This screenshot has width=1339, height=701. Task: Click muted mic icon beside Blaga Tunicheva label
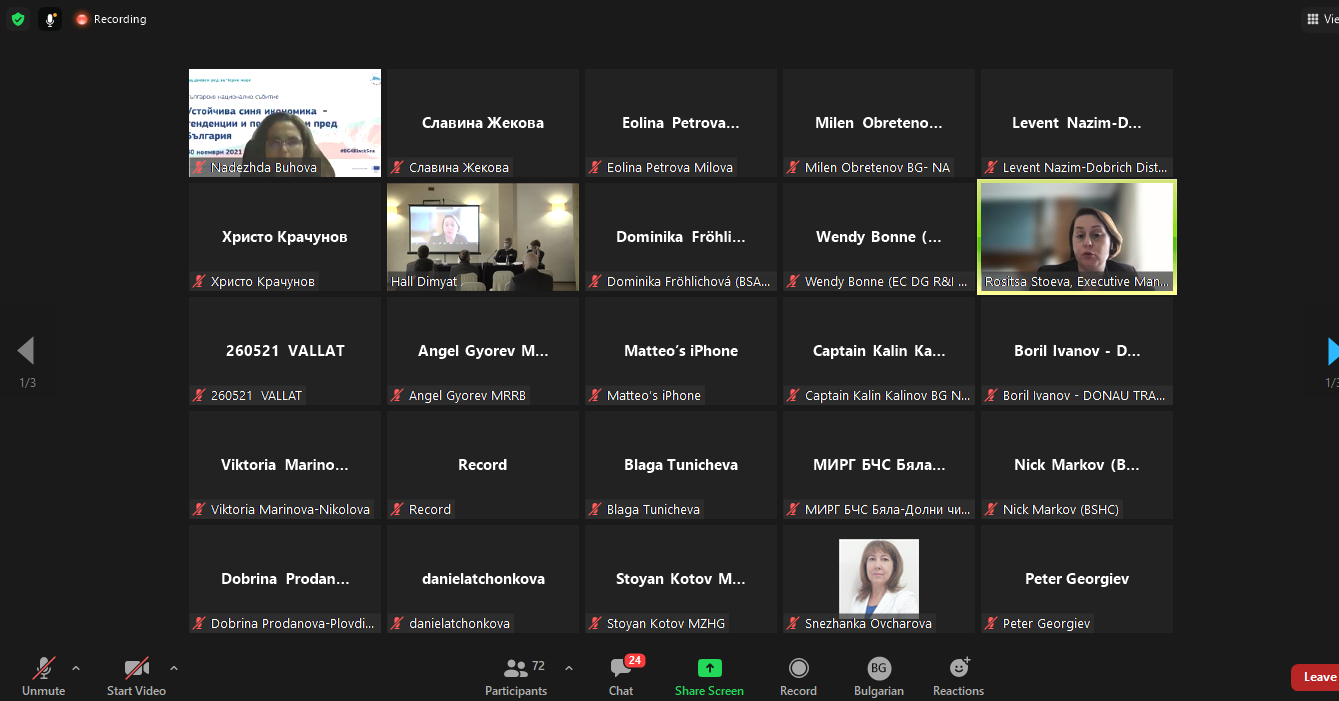click(x=595, y=509)
